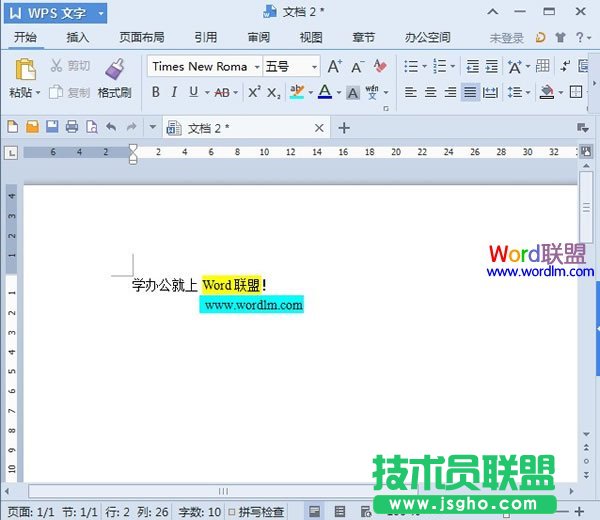The height and width of the screenshot is (520, 600).
Task: Redo action arrow
Action: [x=131, y=127]
